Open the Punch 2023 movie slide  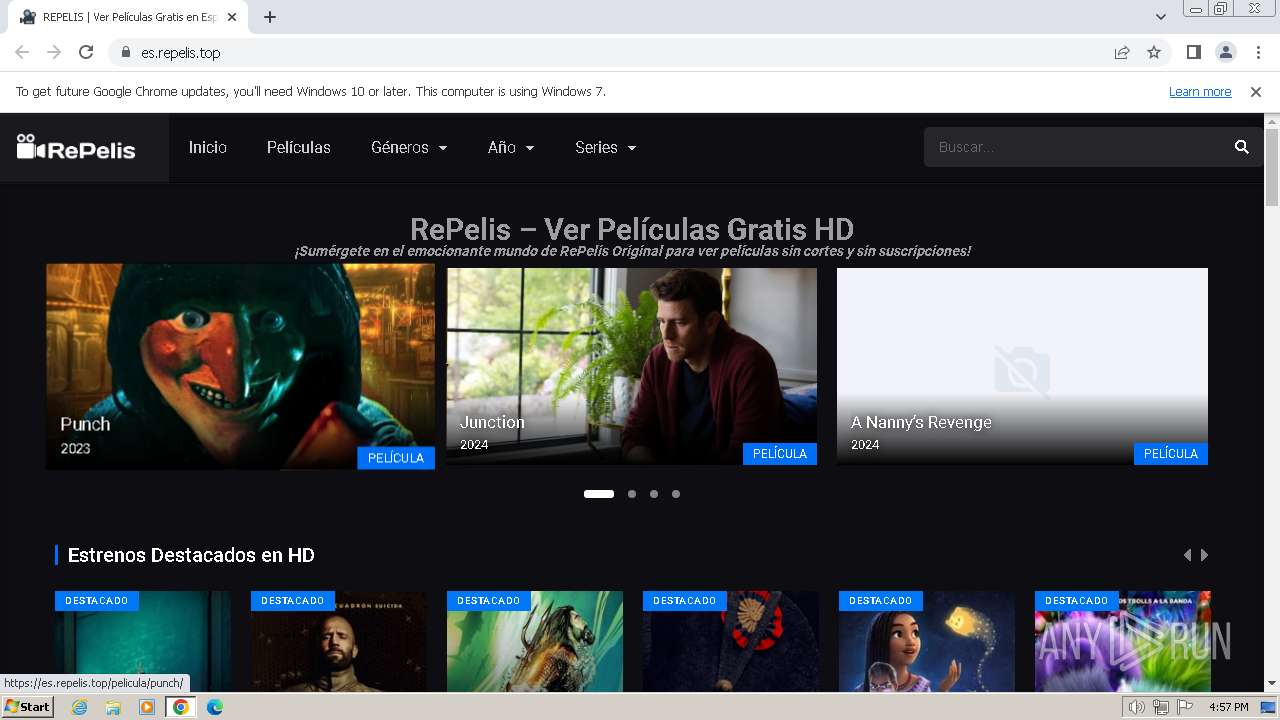240,366
